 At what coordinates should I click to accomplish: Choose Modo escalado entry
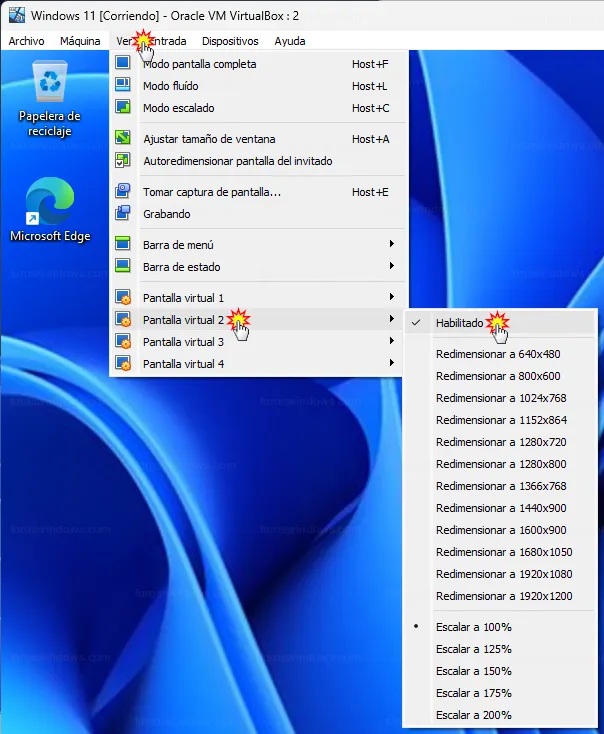(x=258, y=108)
